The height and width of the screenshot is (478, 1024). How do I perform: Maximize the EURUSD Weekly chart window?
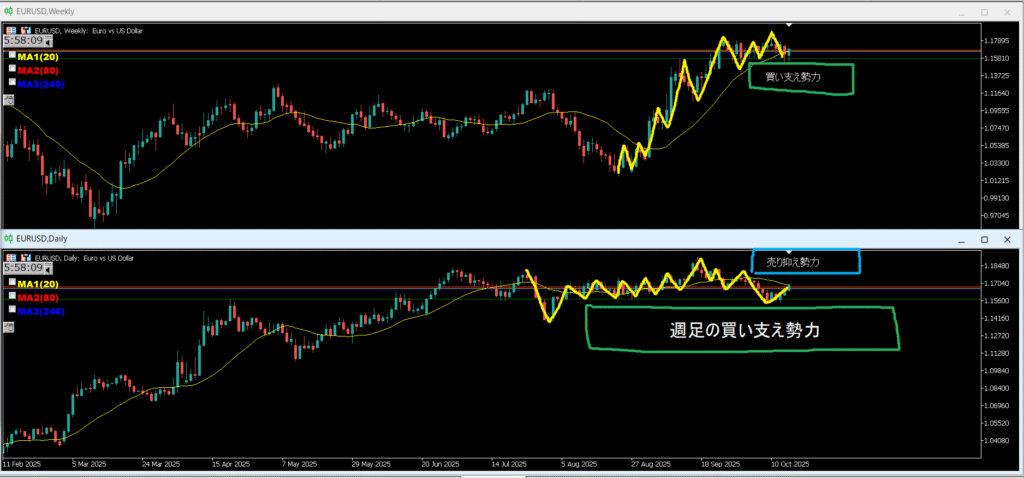pyautogui.click(x=984, y=11)
